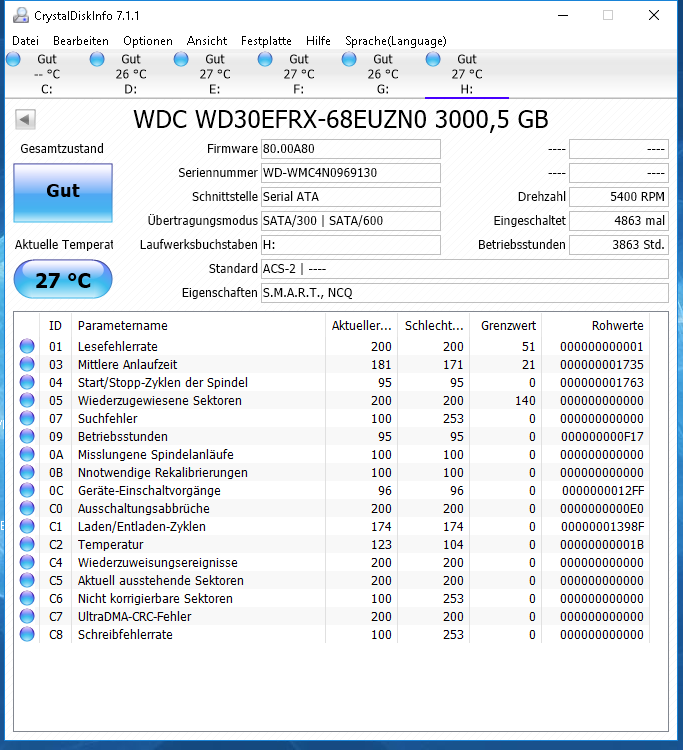The image size is (683, 750).
Task: Click the Firmware value field
Action: [350, 149]
